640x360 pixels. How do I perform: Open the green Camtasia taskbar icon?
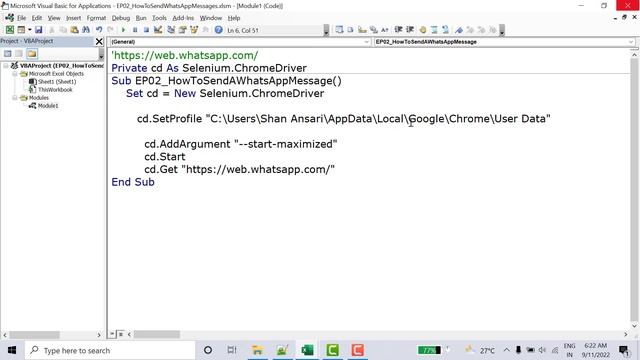pos(333,350)
